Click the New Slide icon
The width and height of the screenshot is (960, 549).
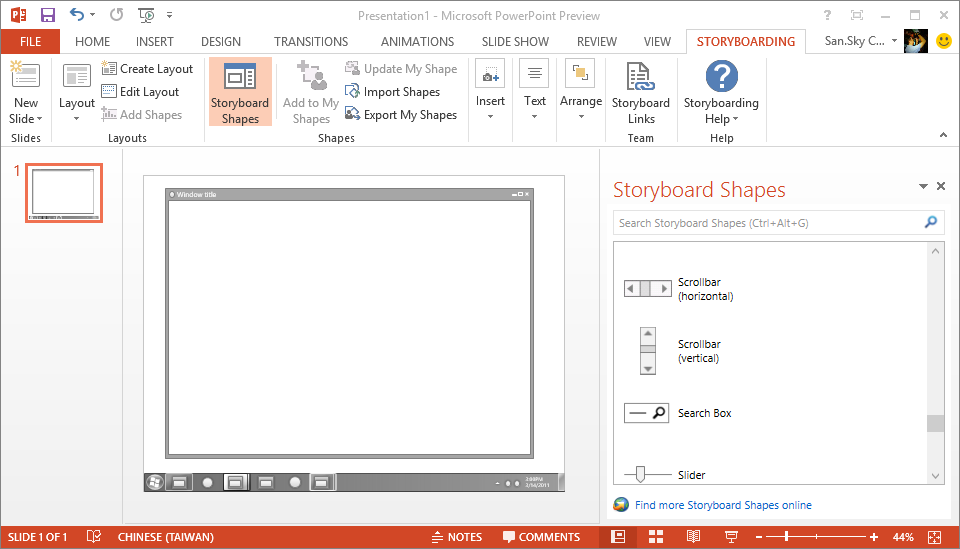pyautogui.click(x=26, y=77)
